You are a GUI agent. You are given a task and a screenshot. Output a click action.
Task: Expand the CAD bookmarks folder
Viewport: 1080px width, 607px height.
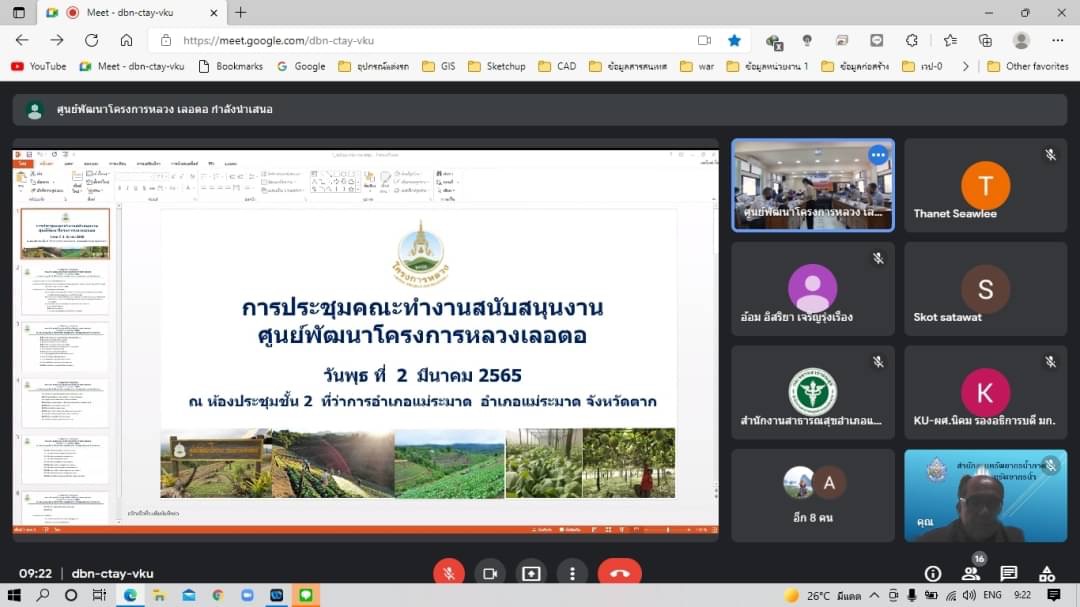[557, 66]
